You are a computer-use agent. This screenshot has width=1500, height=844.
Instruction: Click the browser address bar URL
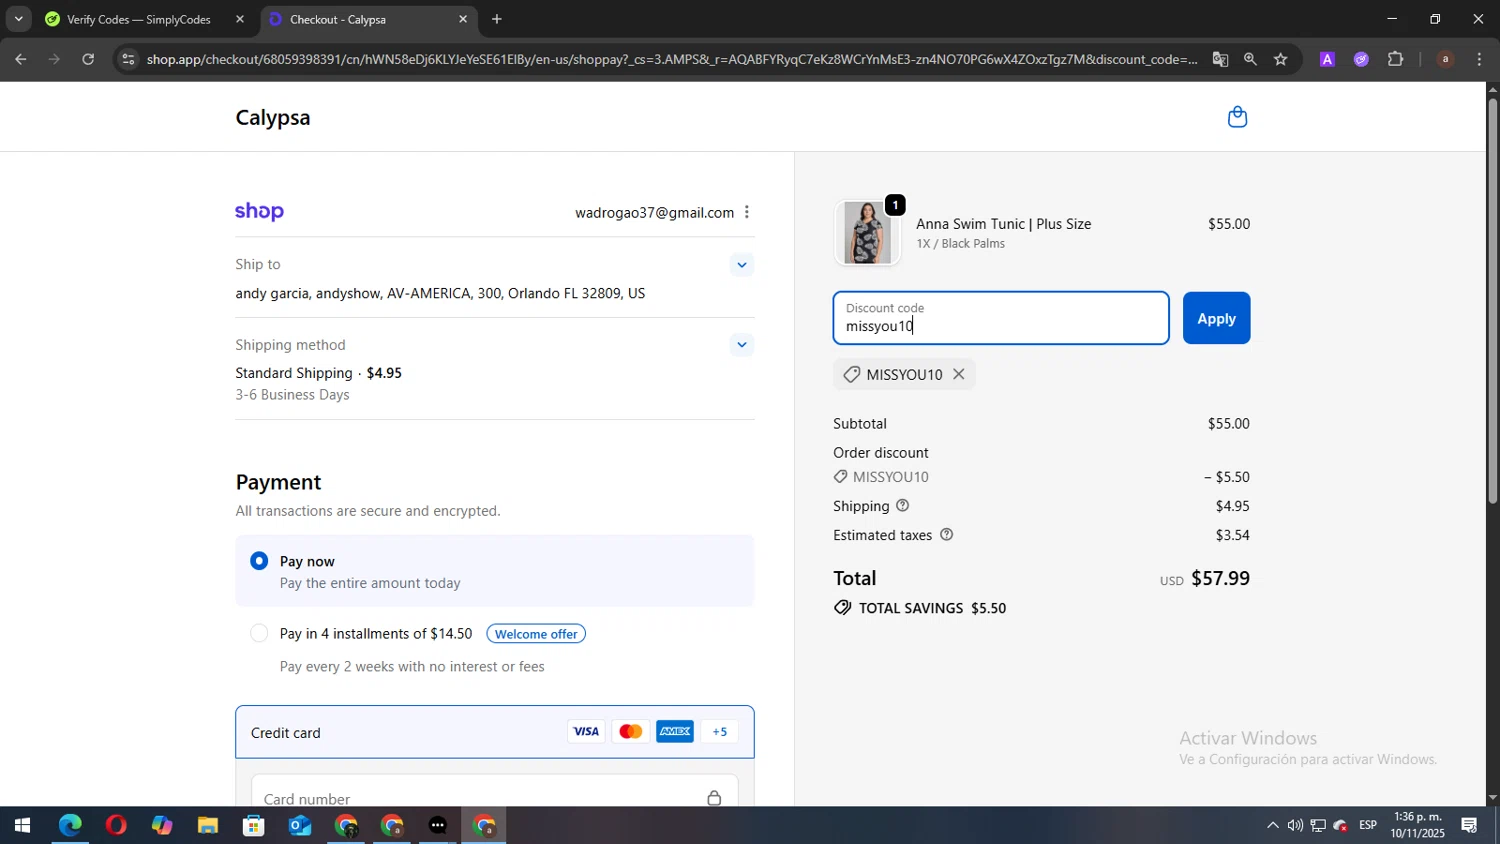(671, 59)
